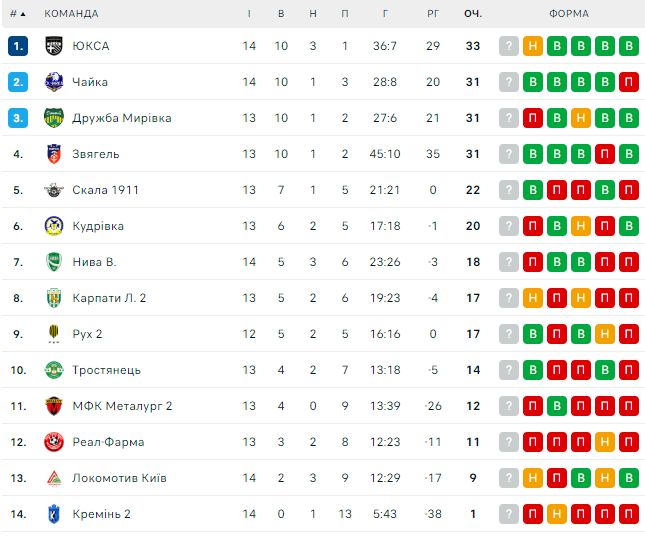Image resolution: width=645 pixels, height=538 pixels.
Task: Click the КОМАНДА column header
Action: click(71, 14)
